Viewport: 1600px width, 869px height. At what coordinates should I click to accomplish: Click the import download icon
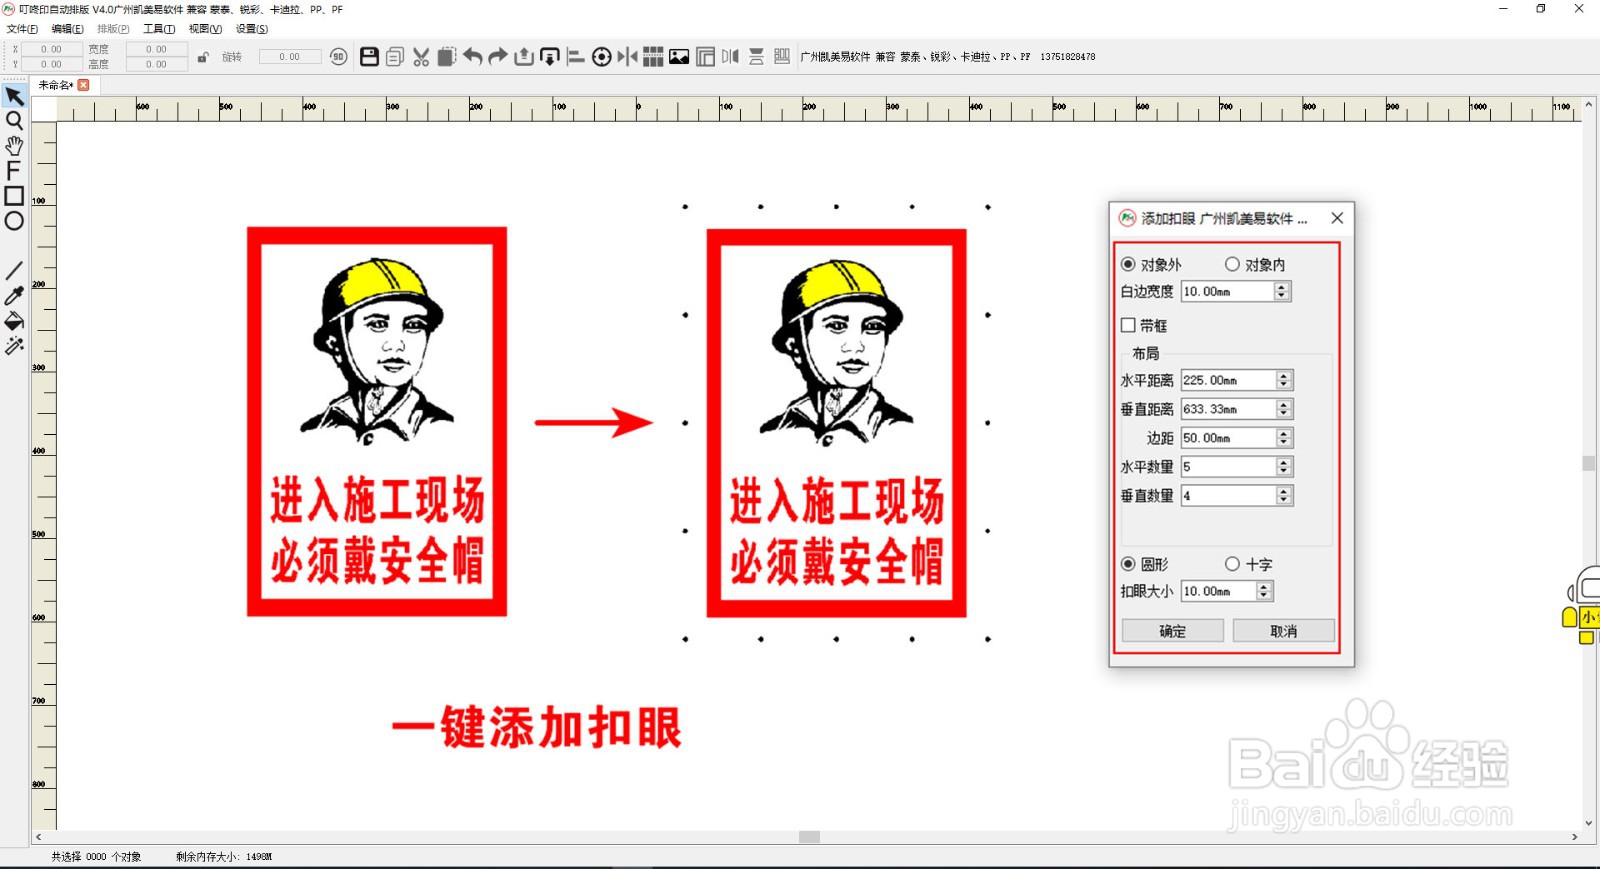pos(550,57)
